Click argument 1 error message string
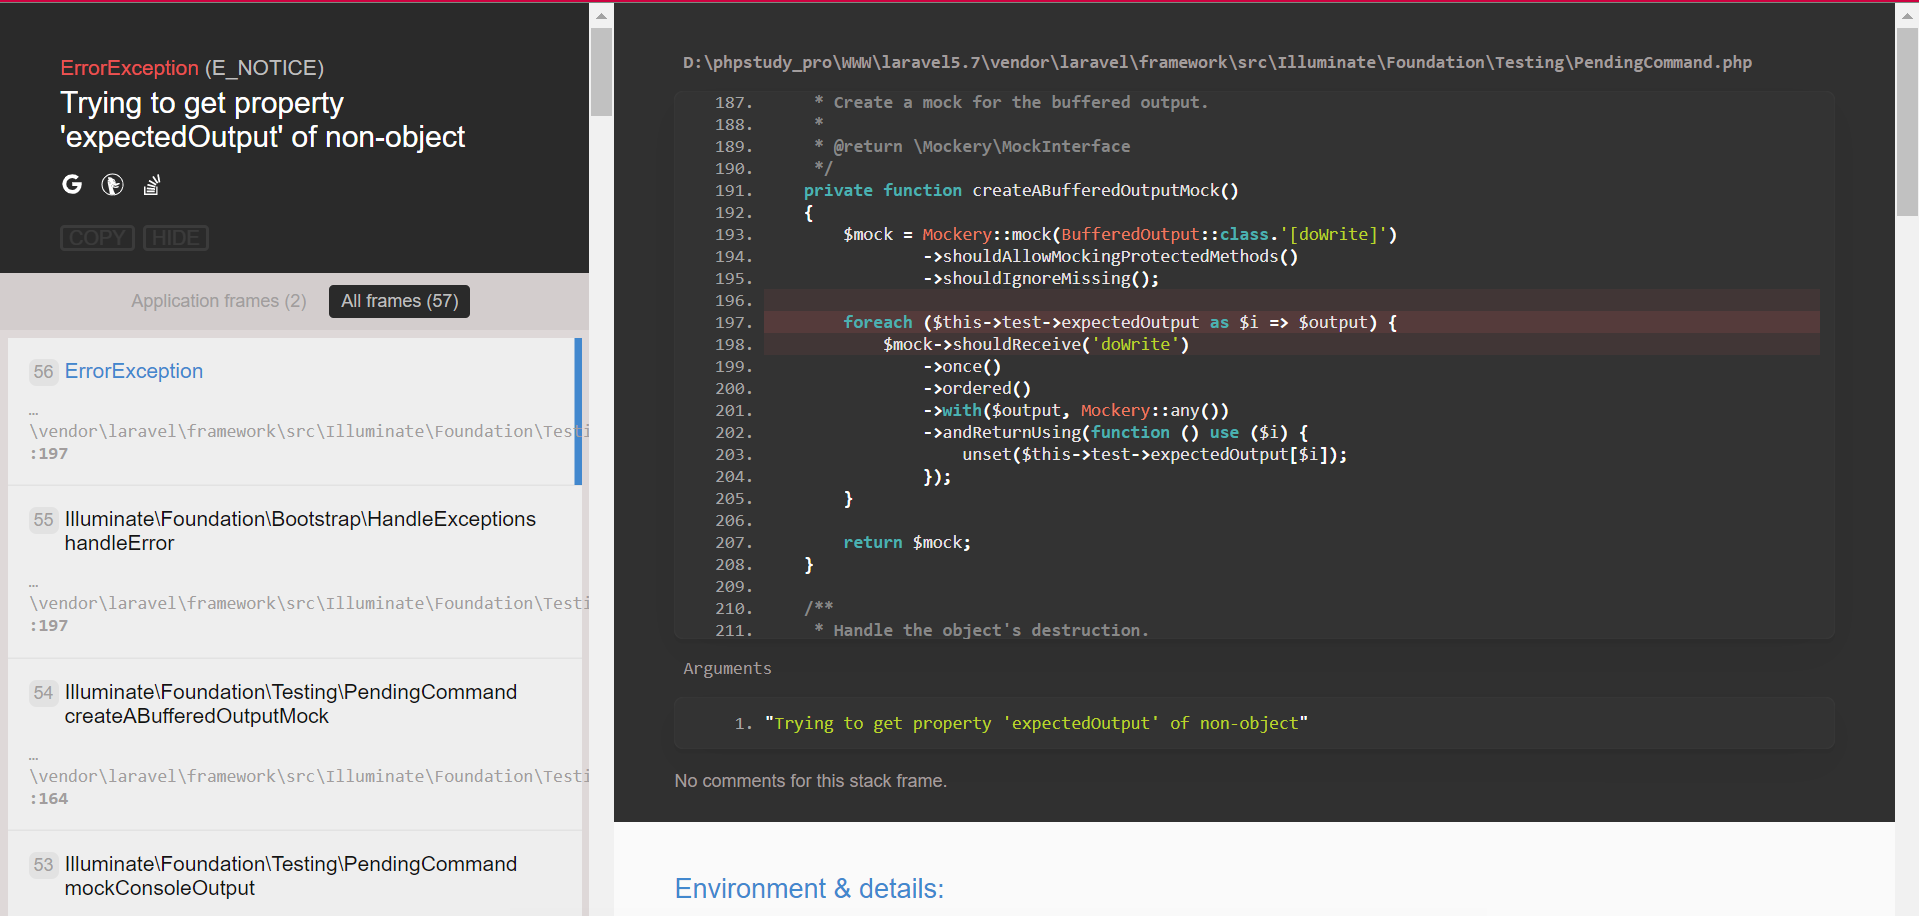 (1036, 723)
